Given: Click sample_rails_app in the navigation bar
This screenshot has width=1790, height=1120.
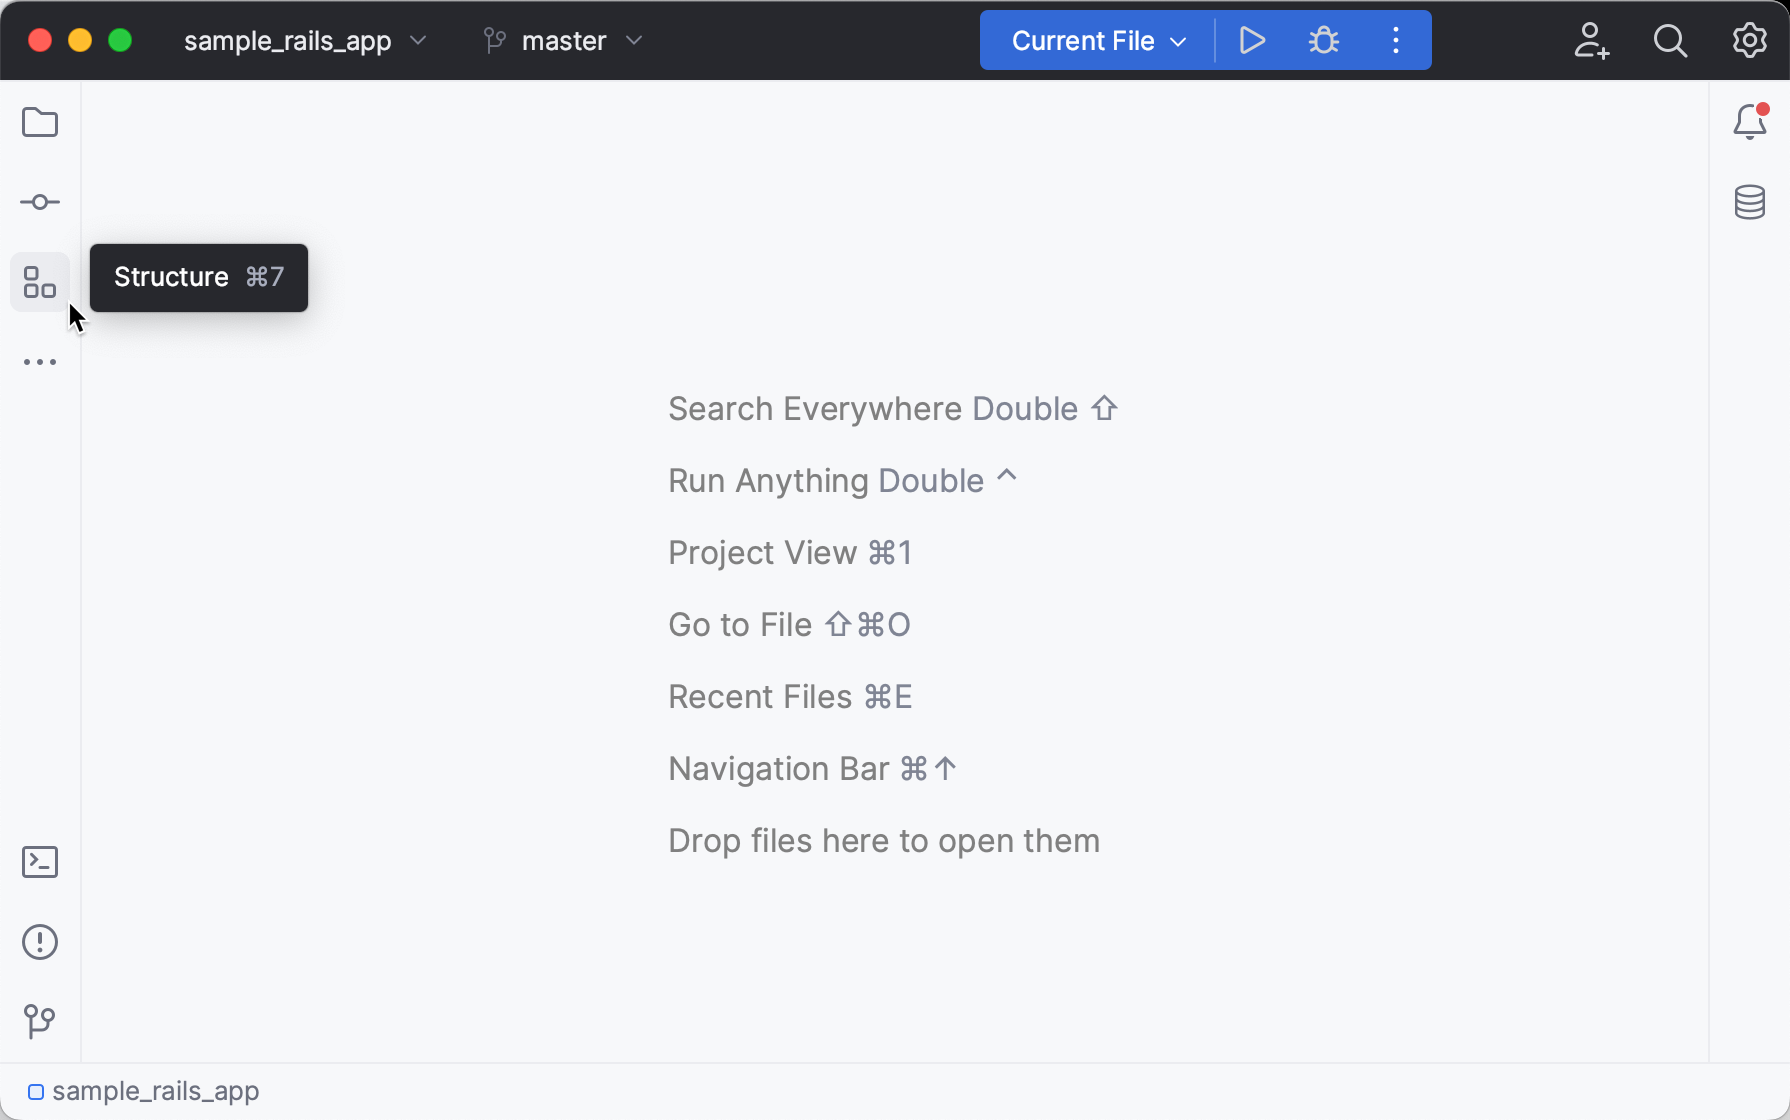Looking at the screenshot, I should [155, 1091].
